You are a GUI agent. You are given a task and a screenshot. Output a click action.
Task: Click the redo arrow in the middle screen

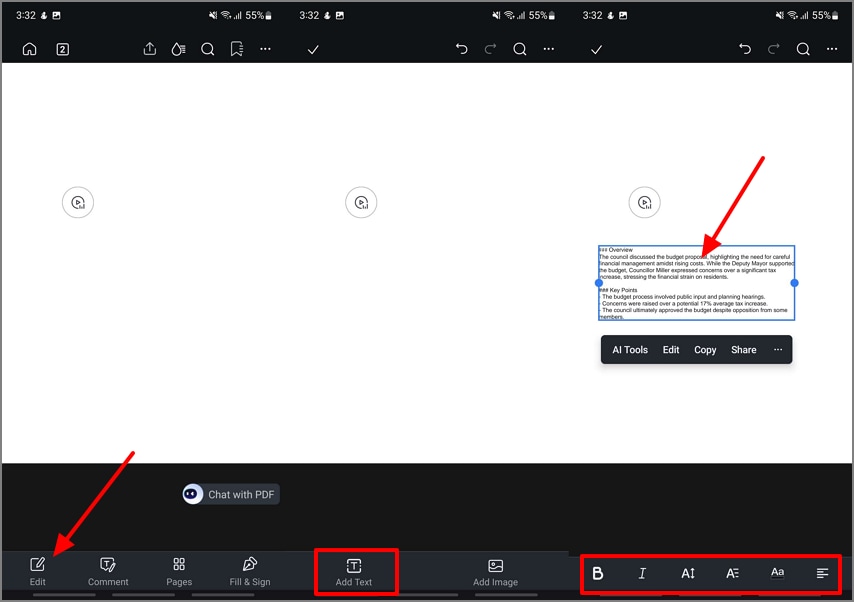490,49
